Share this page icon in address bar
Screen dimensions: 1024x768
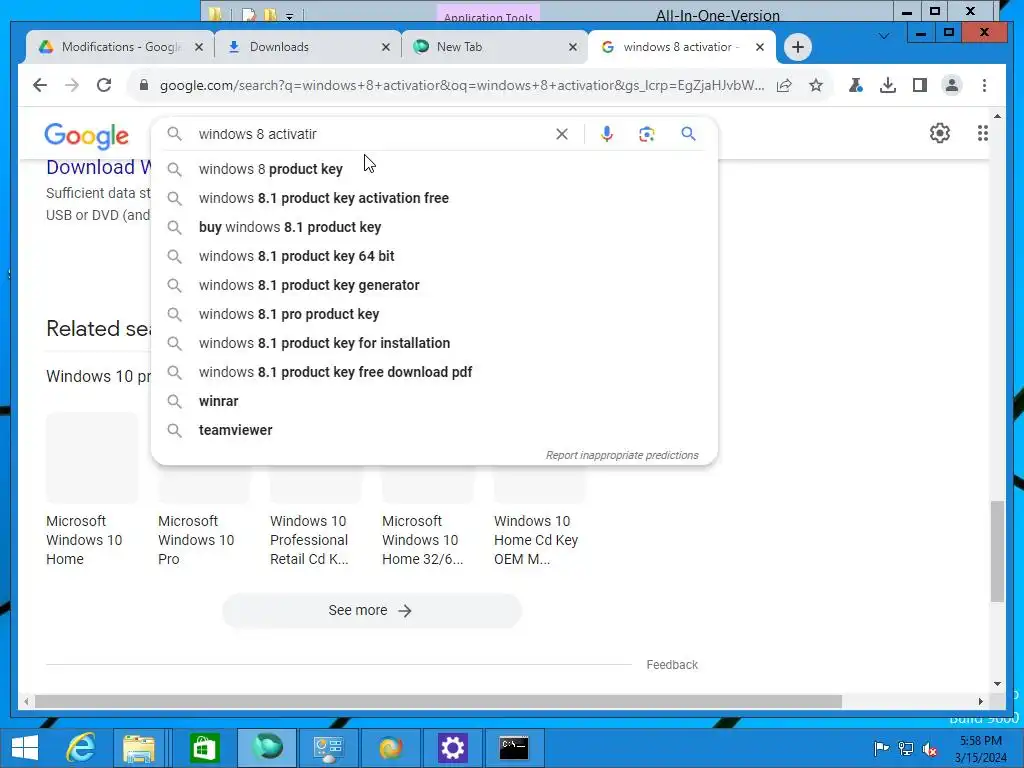[x=784, y=85]
